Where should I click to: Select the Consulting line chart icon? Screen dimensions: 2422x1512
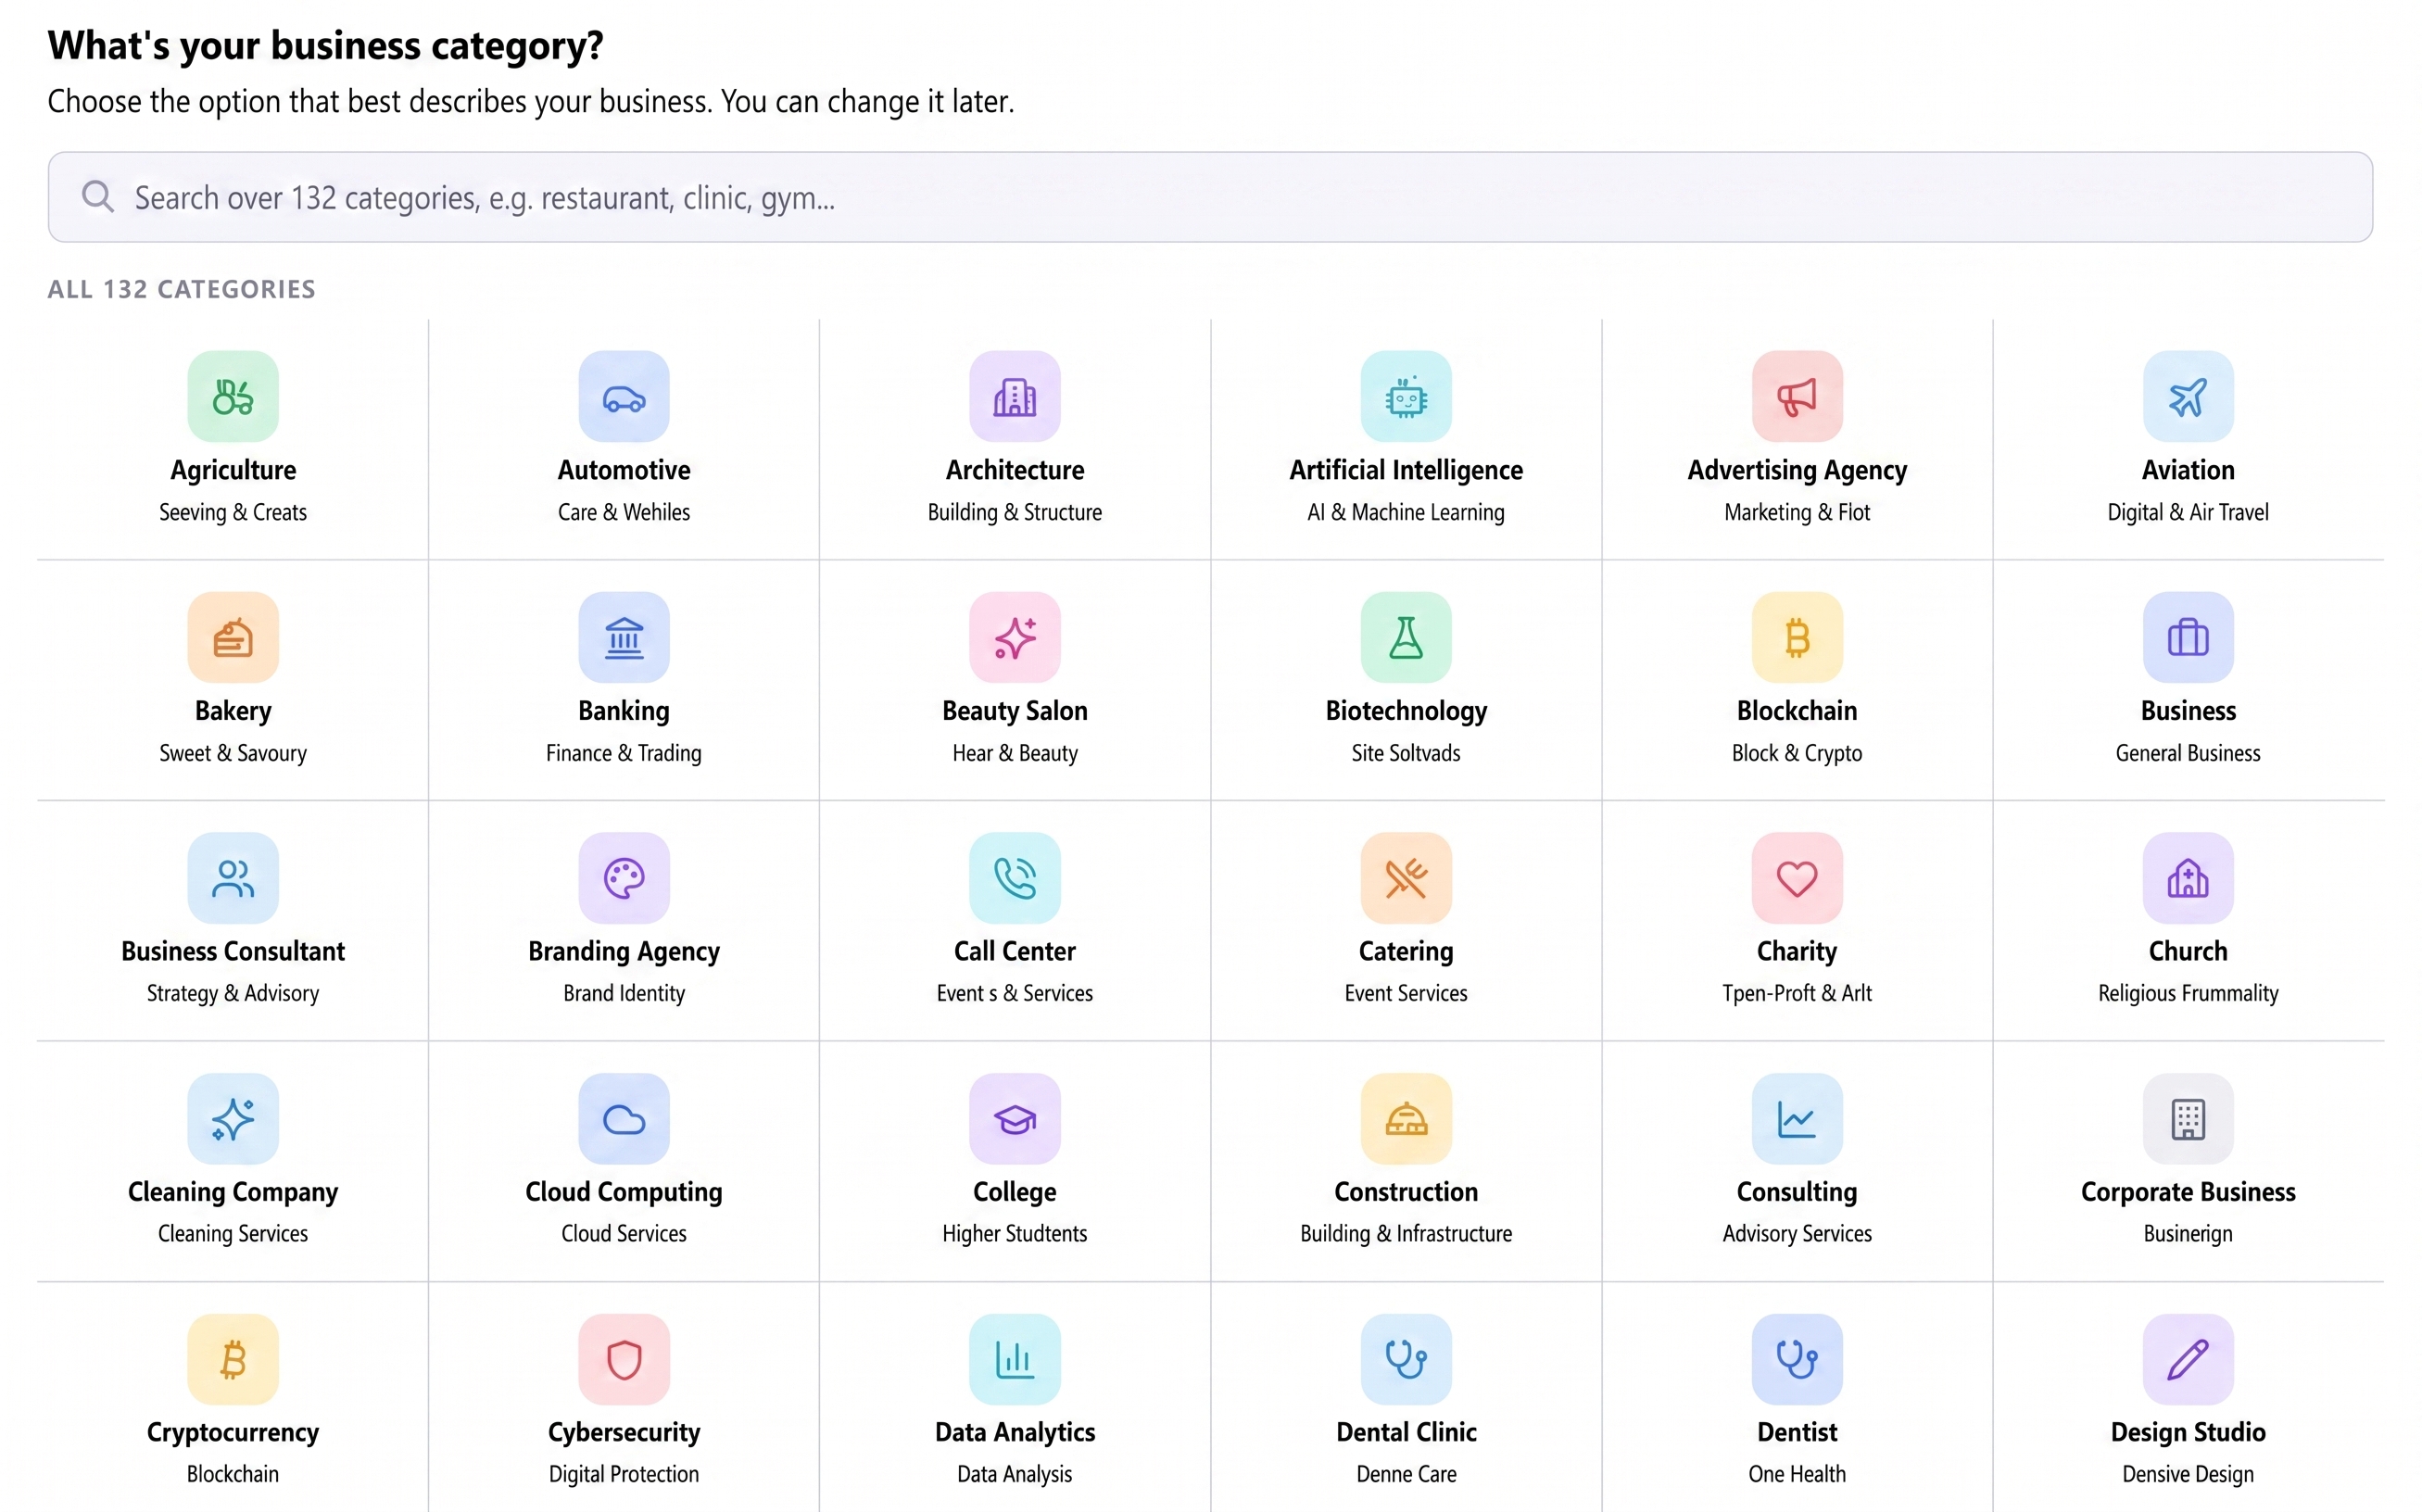pos(1797,1119)
